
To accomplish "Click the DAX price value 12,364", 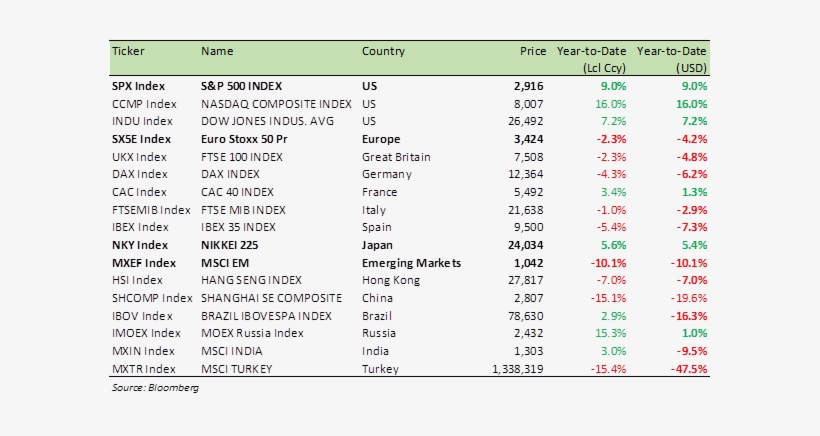I will pyautogui.click(x=528, y=174).
